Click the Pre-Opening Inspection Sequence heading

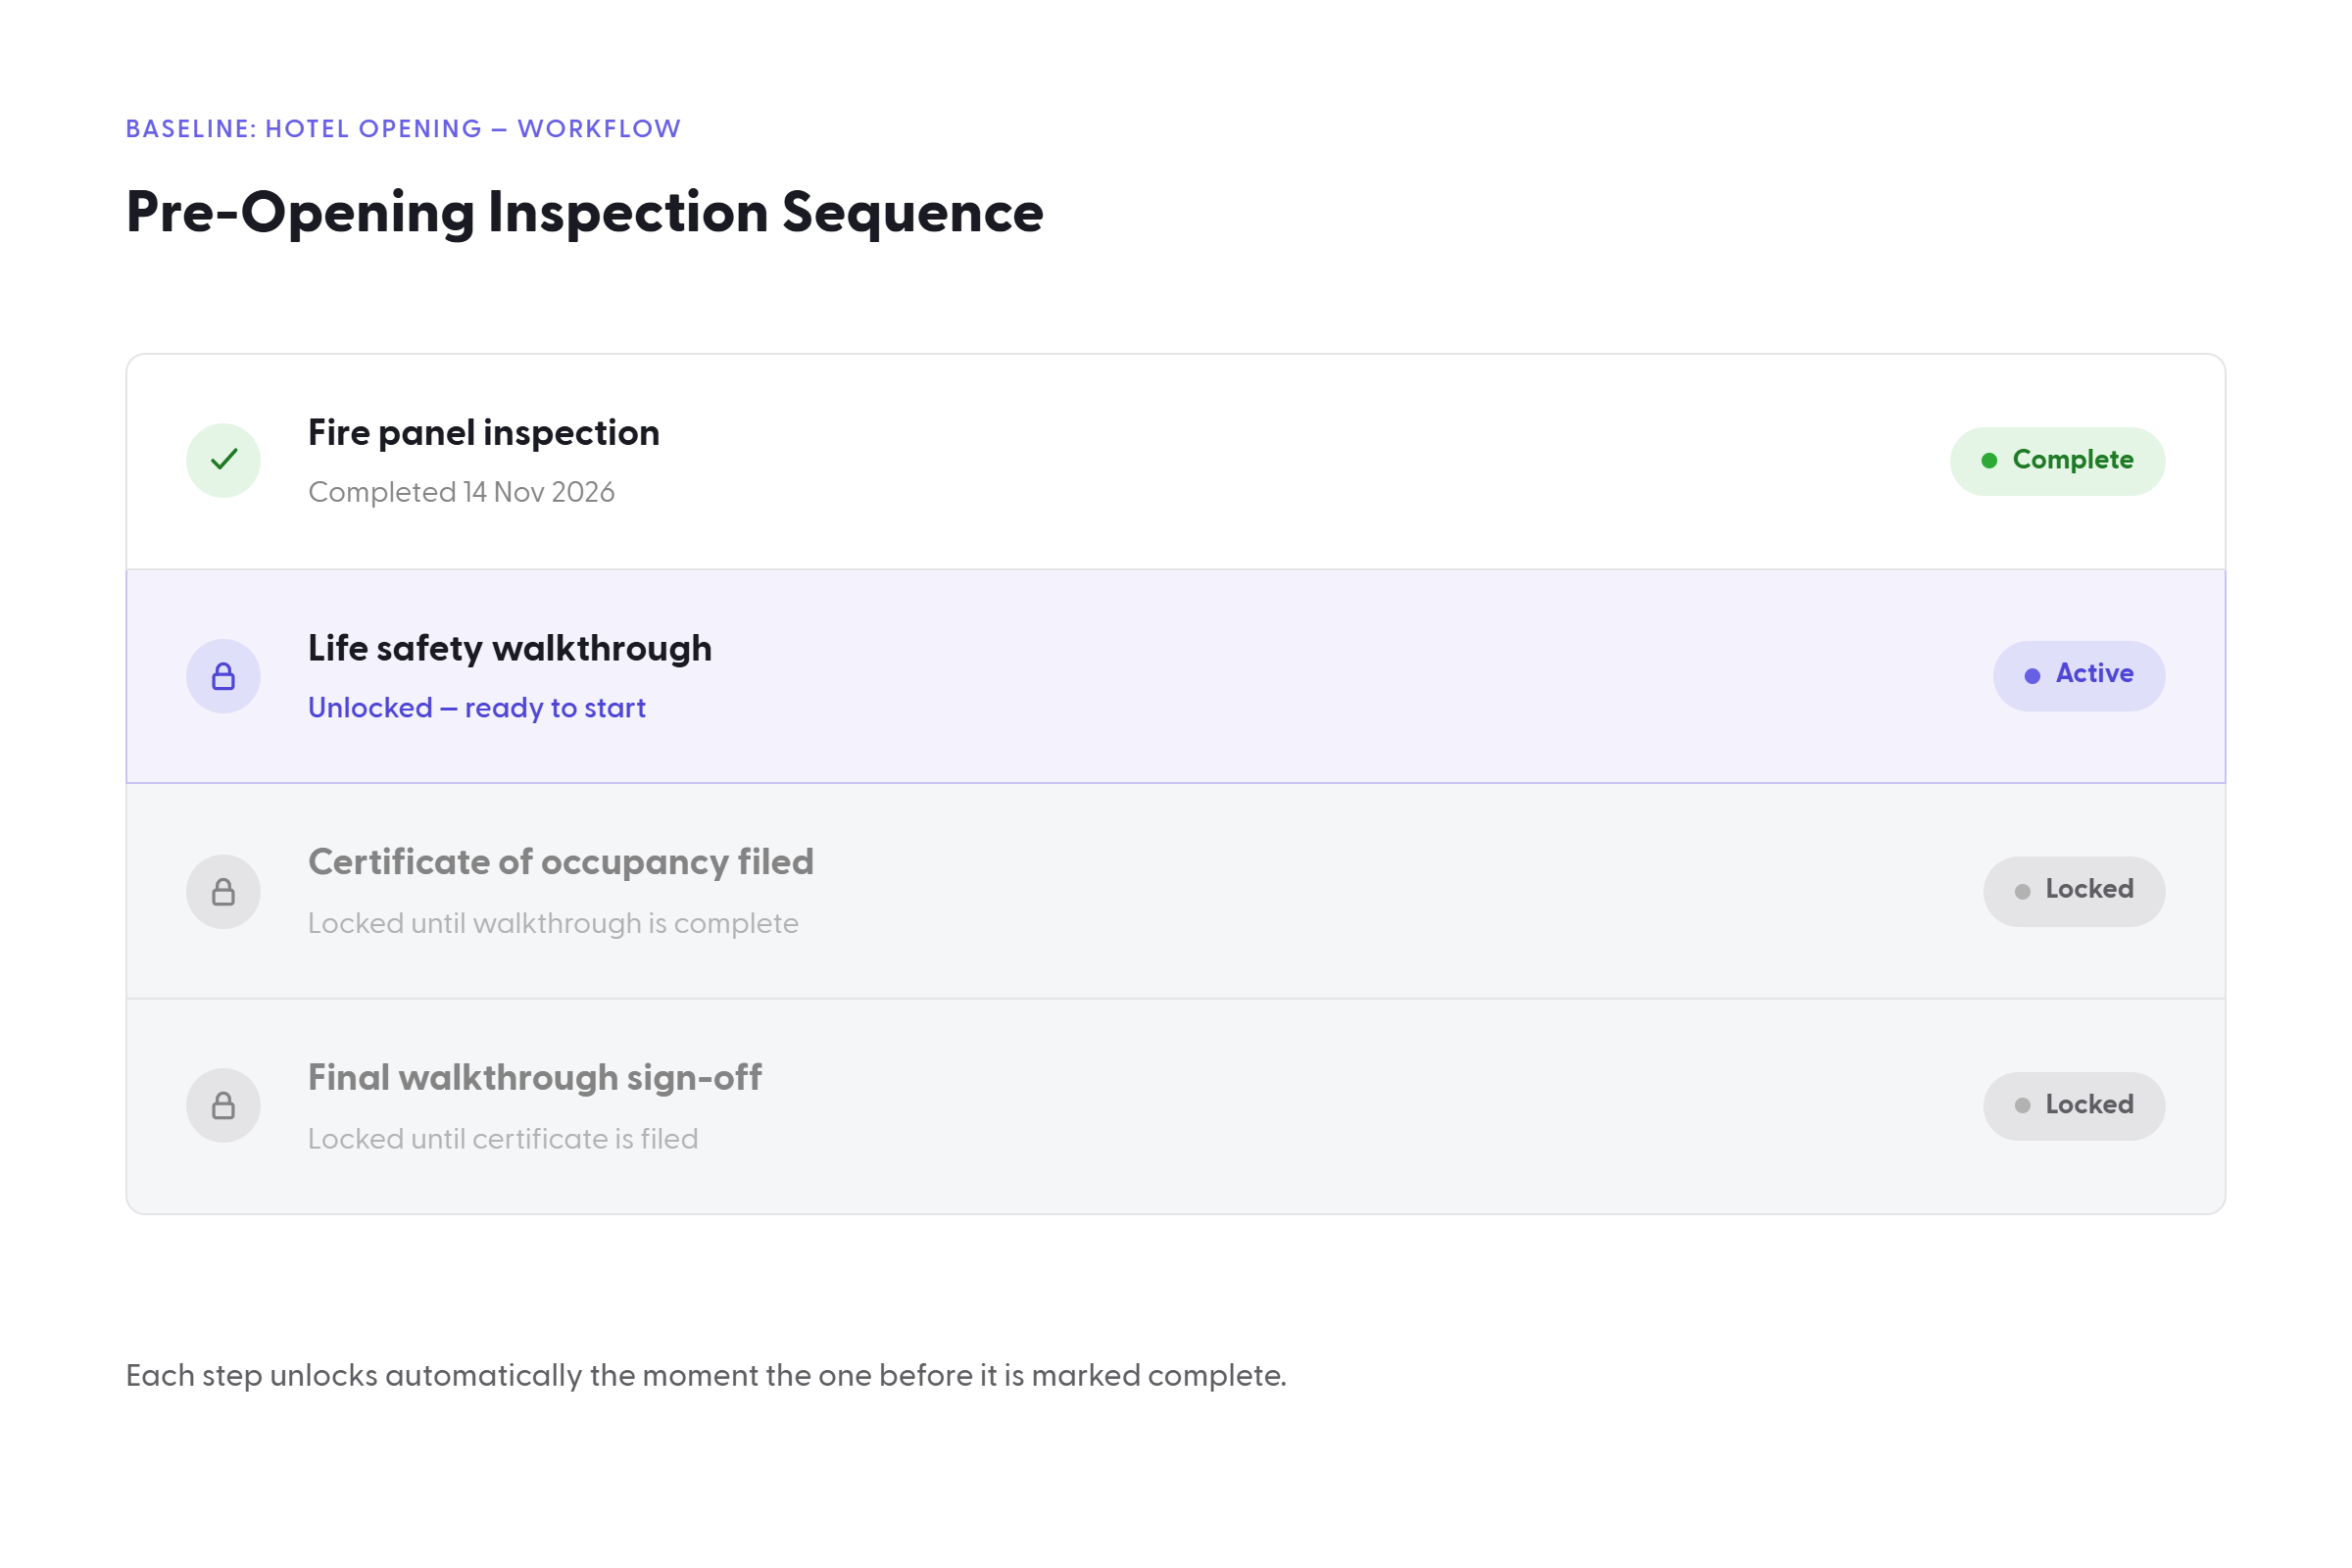click(x=585, y=213)
